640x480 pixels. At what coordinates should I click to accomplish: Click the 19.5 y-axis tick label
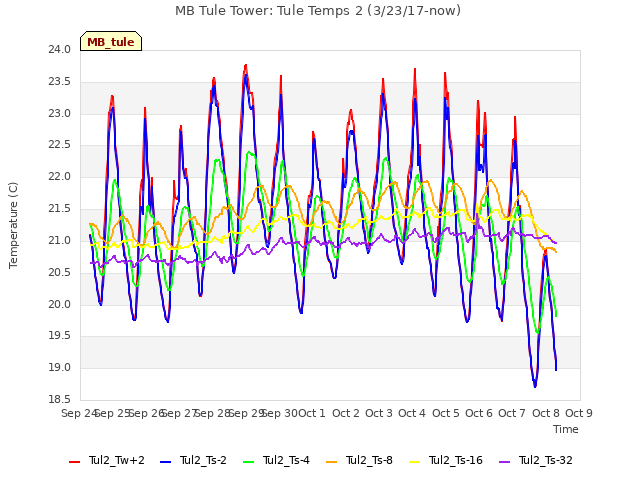(x=60, y=336)
